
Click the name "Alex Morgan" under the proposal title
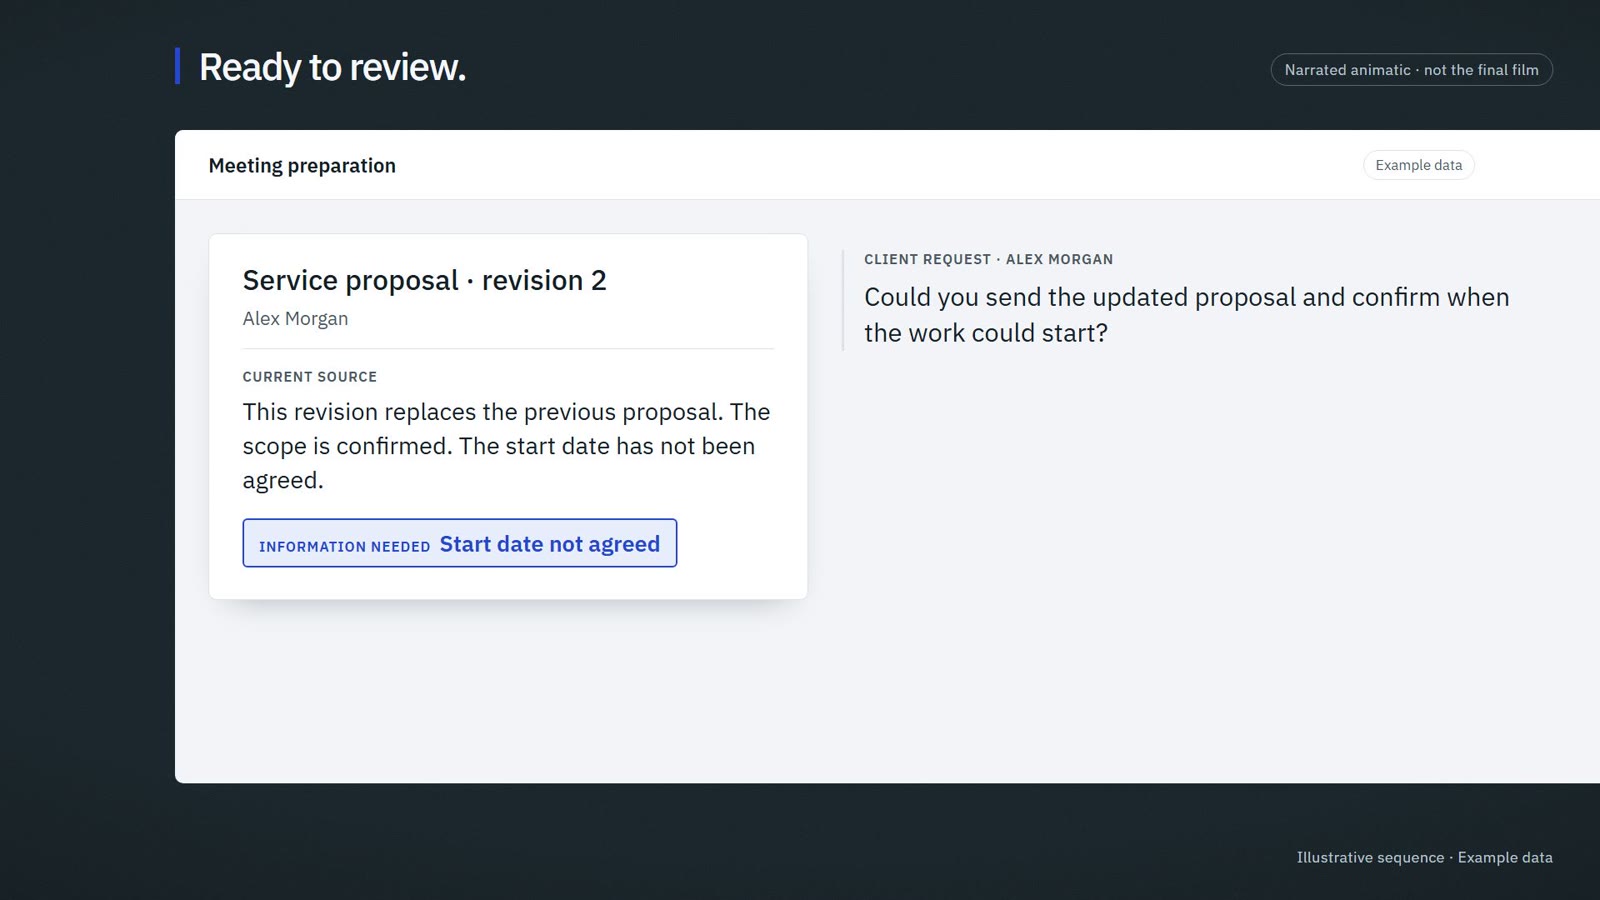point(296,318)
